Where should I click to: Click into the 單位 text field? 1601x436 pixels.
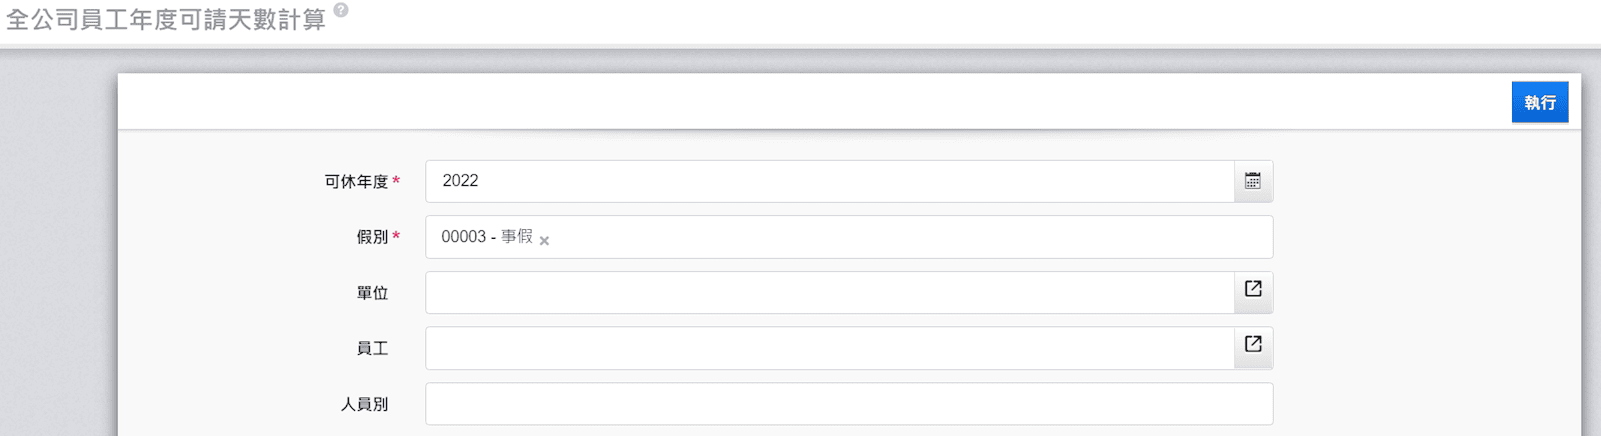point(830,292)
